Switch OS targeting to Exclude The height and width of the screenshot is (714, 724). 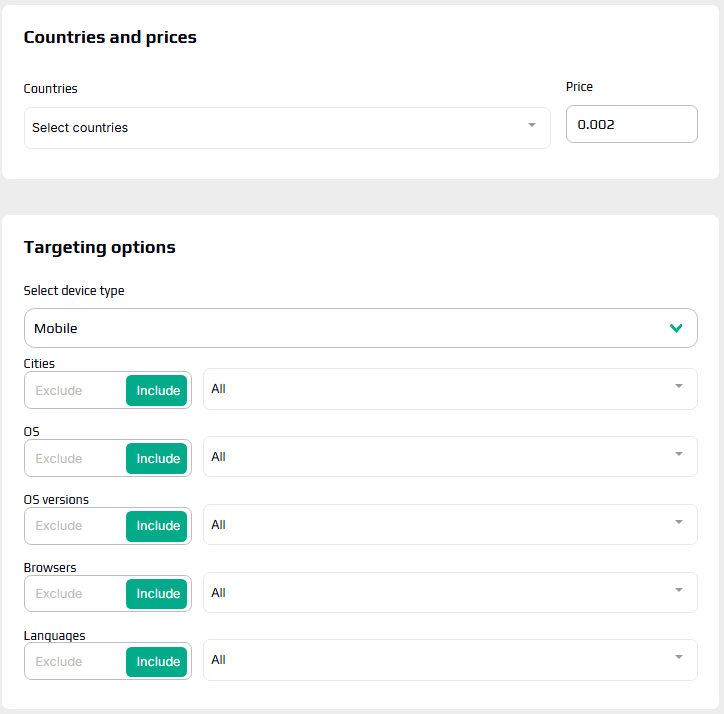tap(59, 458)
